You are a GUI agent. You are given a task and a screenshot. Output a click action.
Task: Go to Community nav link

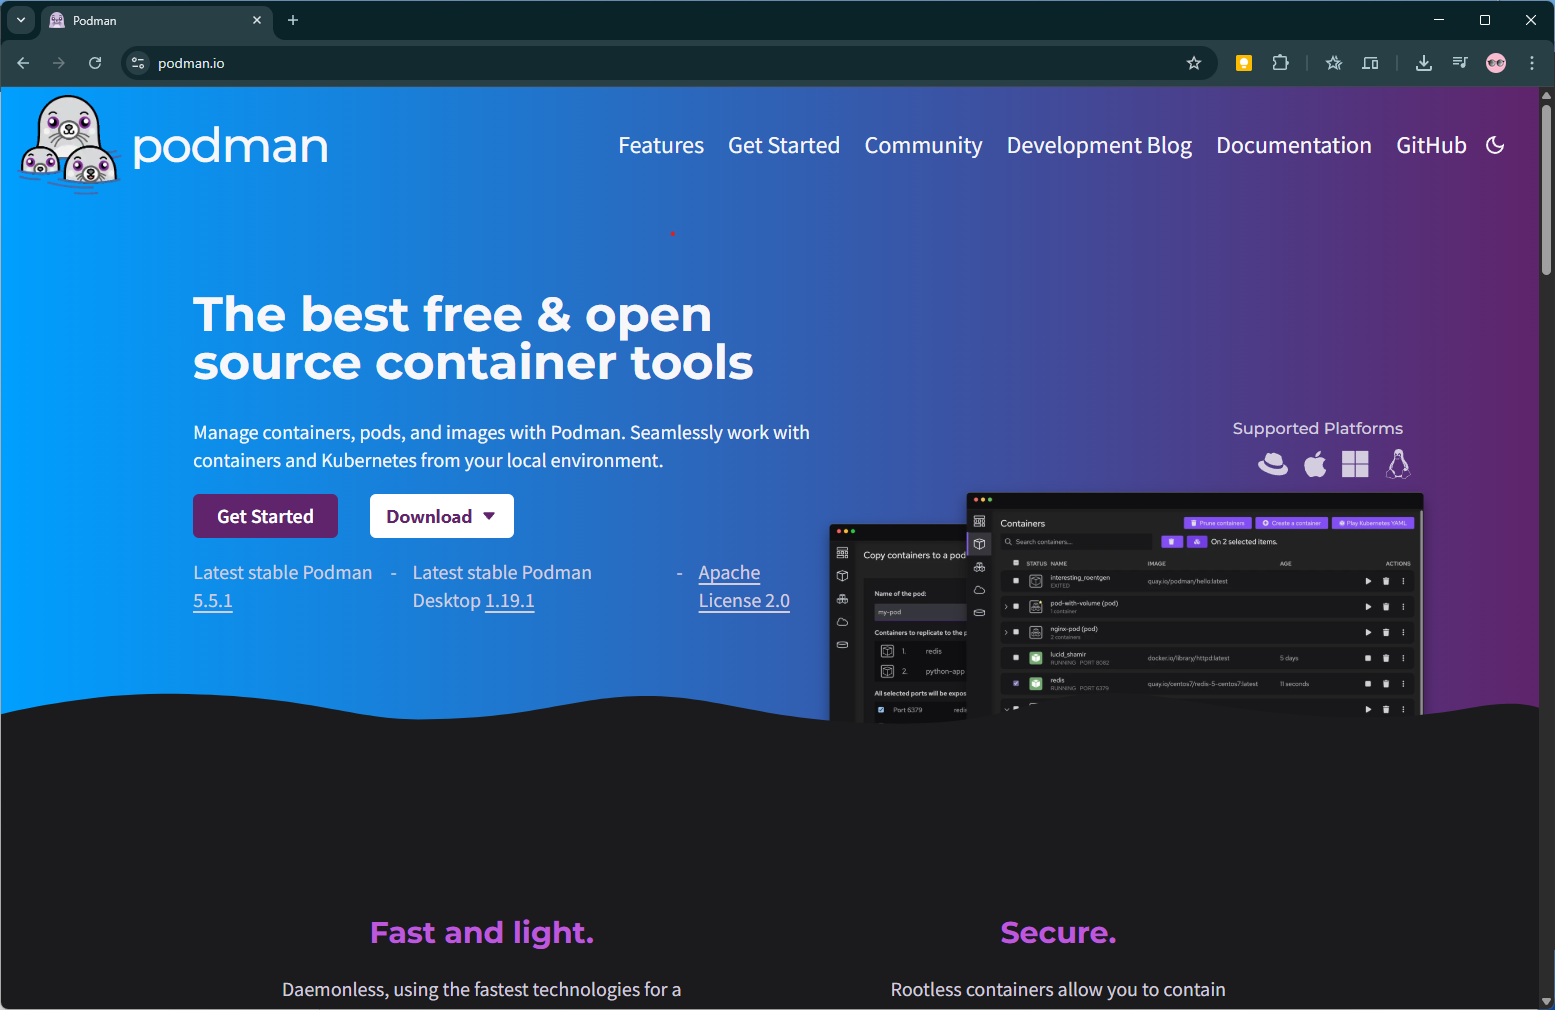click(923, 145)
